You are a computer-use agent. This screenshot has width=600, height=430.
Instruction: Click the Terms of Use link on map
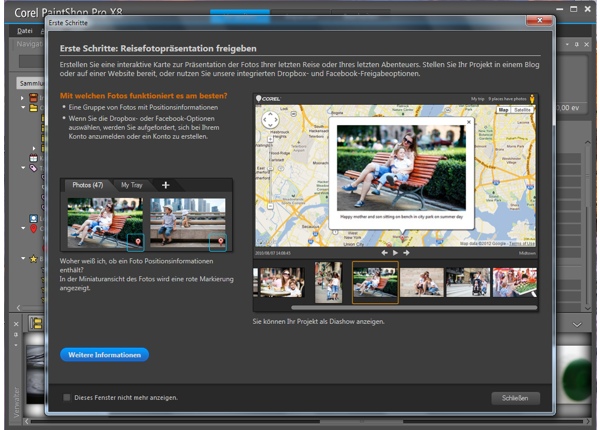coord(523,243)
